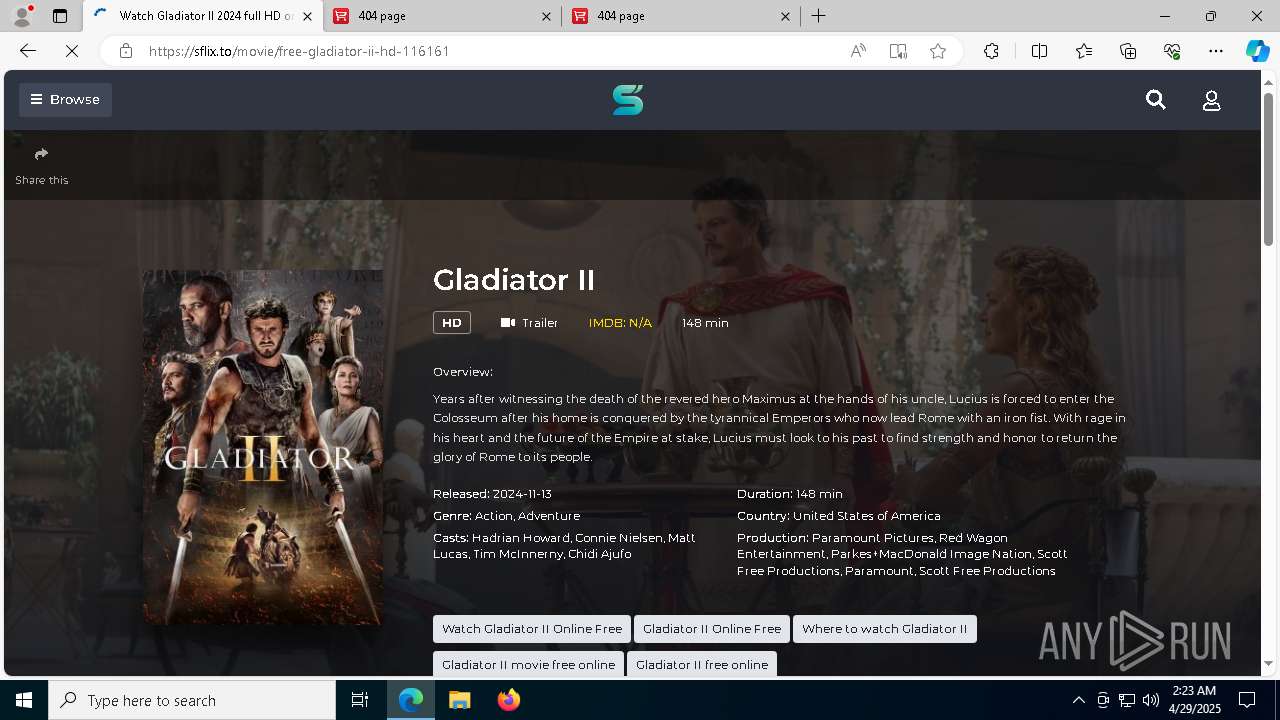This screenshot has width=1280, height=720.
Task: Open the tab actions menu icon
Action: [60, 16]
